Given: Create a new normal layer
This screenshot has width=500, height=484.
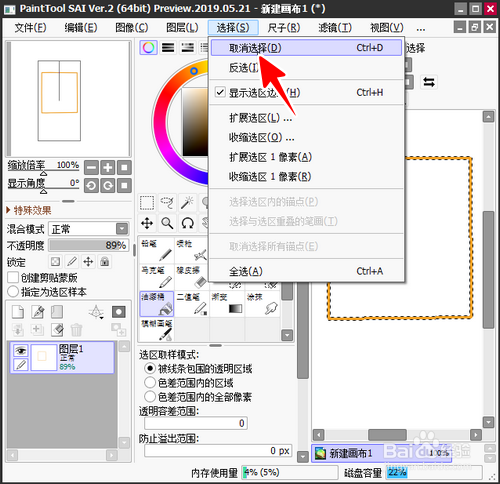Looking at the screenshot, I should point(18,312).
